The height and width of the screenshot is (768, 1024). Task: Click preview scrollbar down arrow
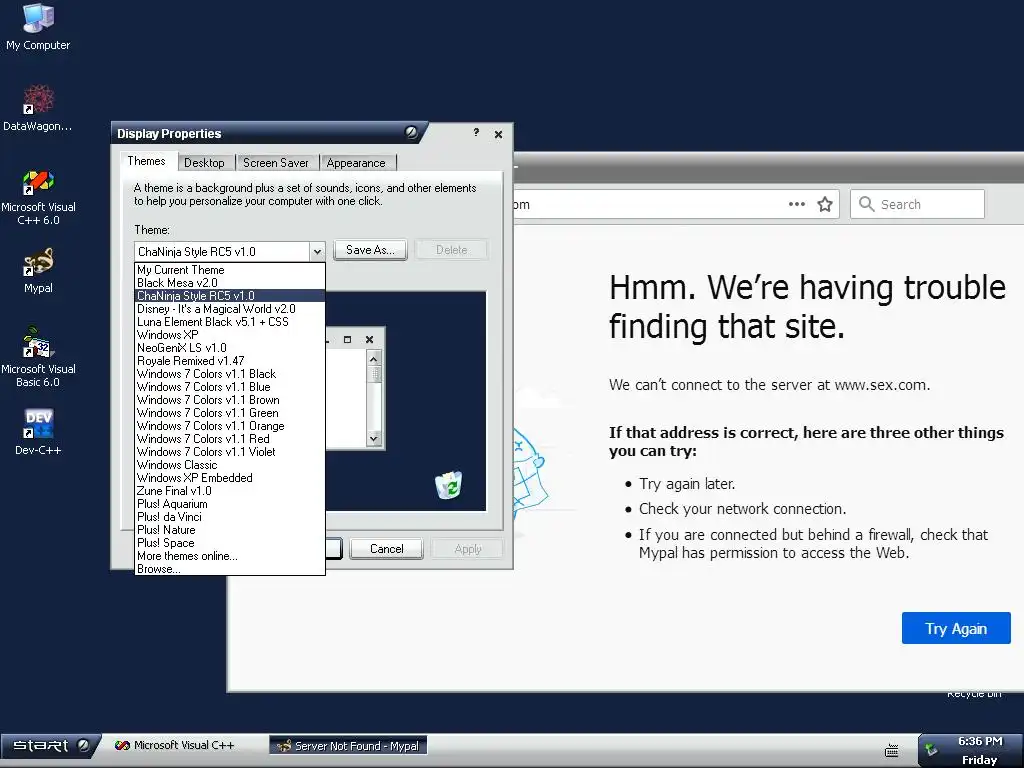374,439
